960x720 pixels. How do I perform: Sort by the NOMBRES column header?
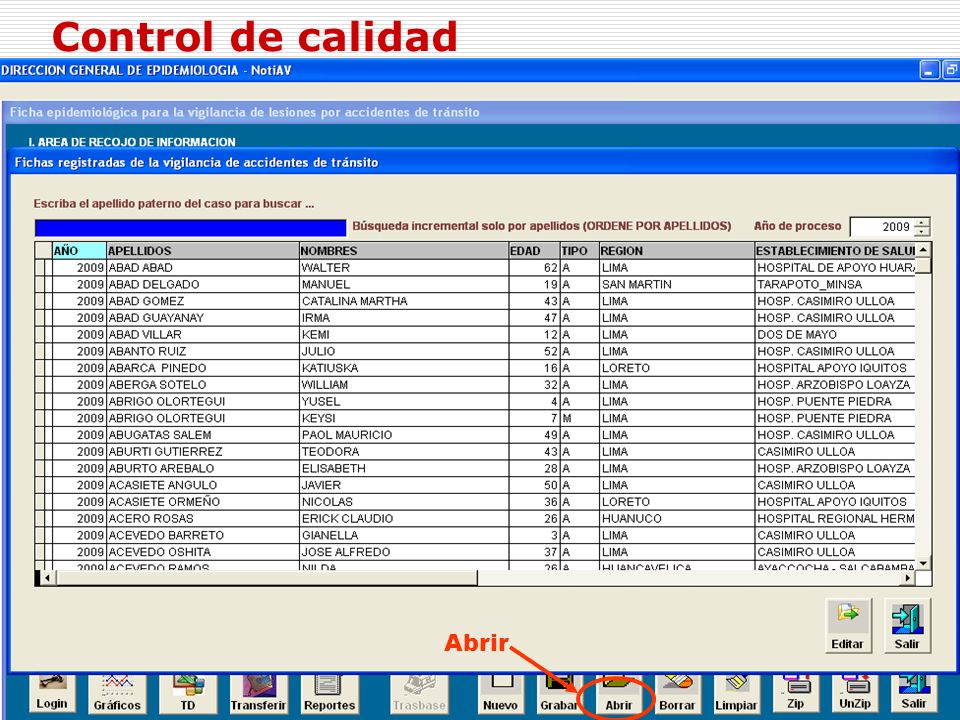[x=404, y=250]
